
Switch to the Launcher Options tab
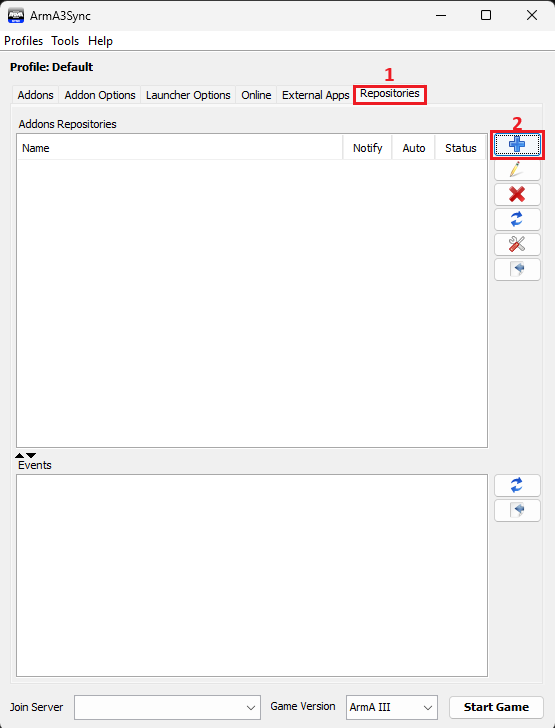[188, 95]
